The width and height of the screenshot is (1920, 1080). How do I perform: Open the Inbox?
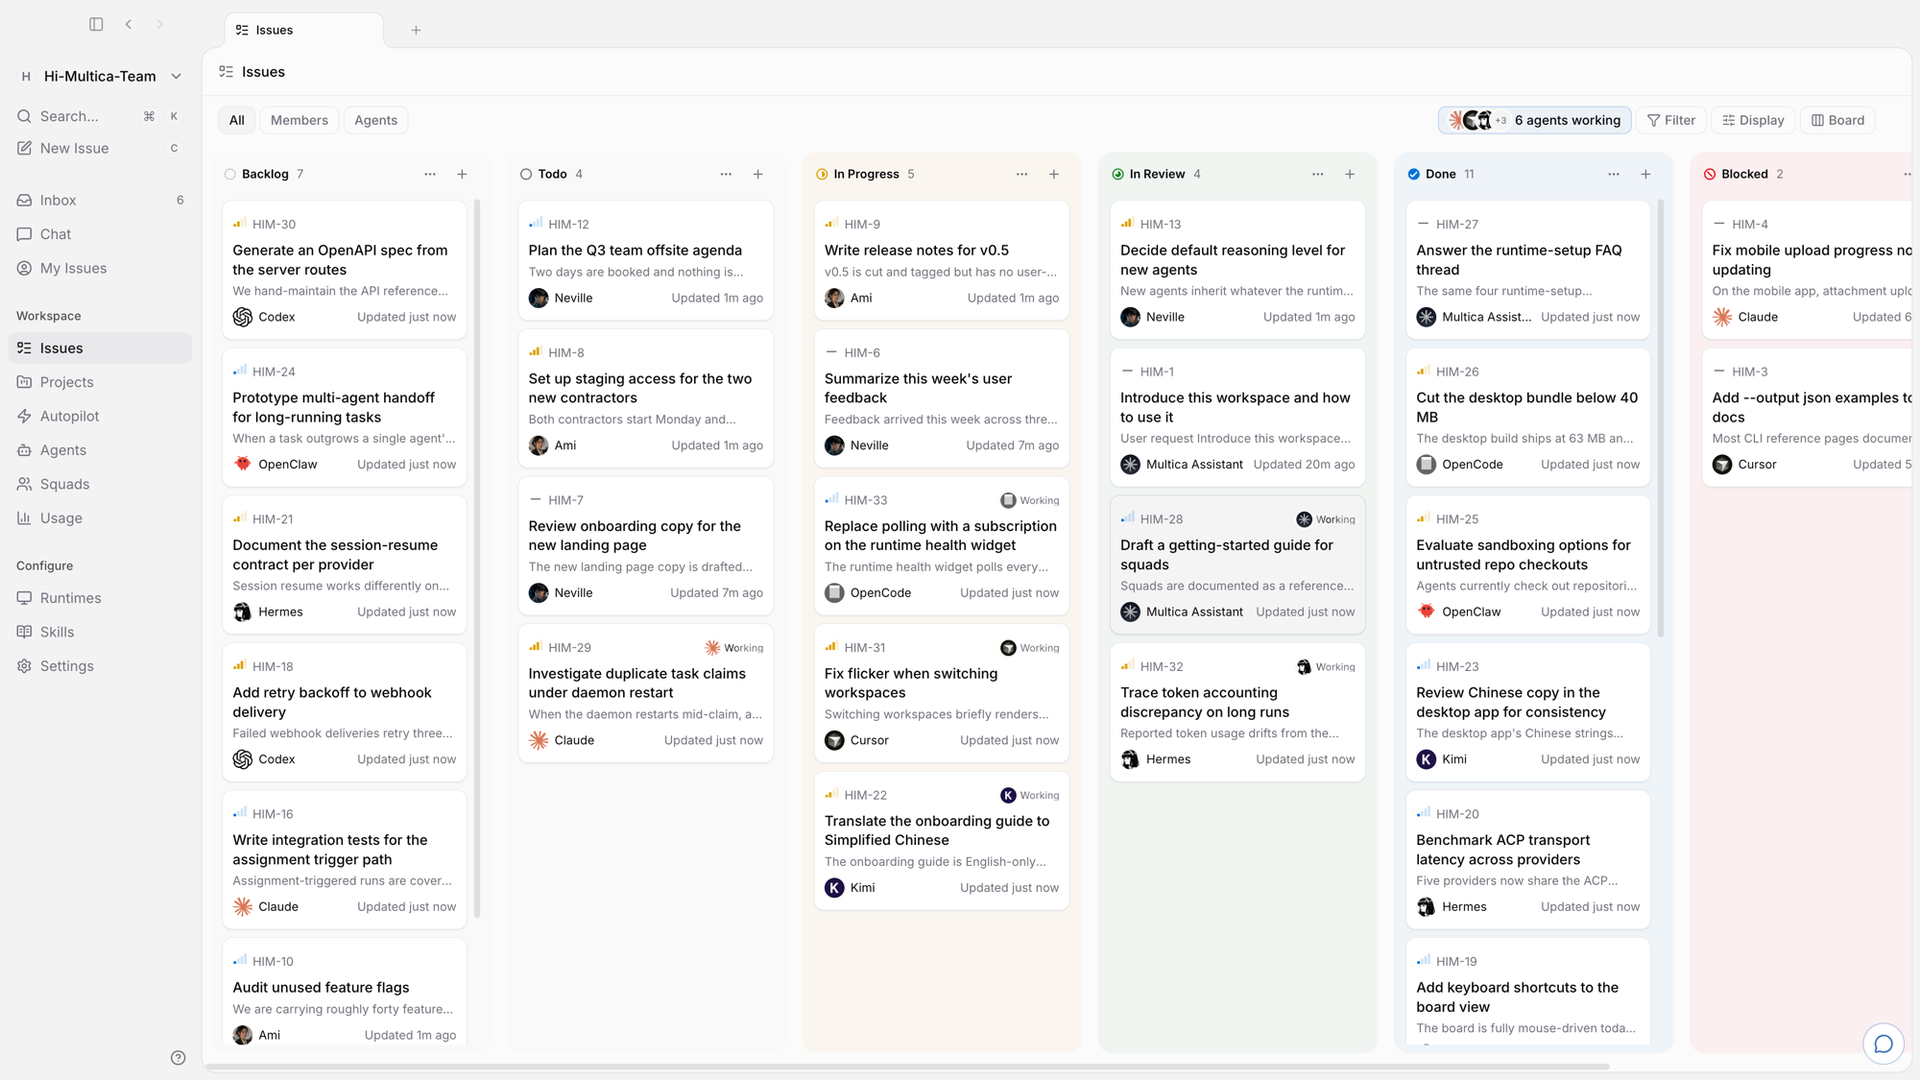pyautogui.click(x=100, y=200)
